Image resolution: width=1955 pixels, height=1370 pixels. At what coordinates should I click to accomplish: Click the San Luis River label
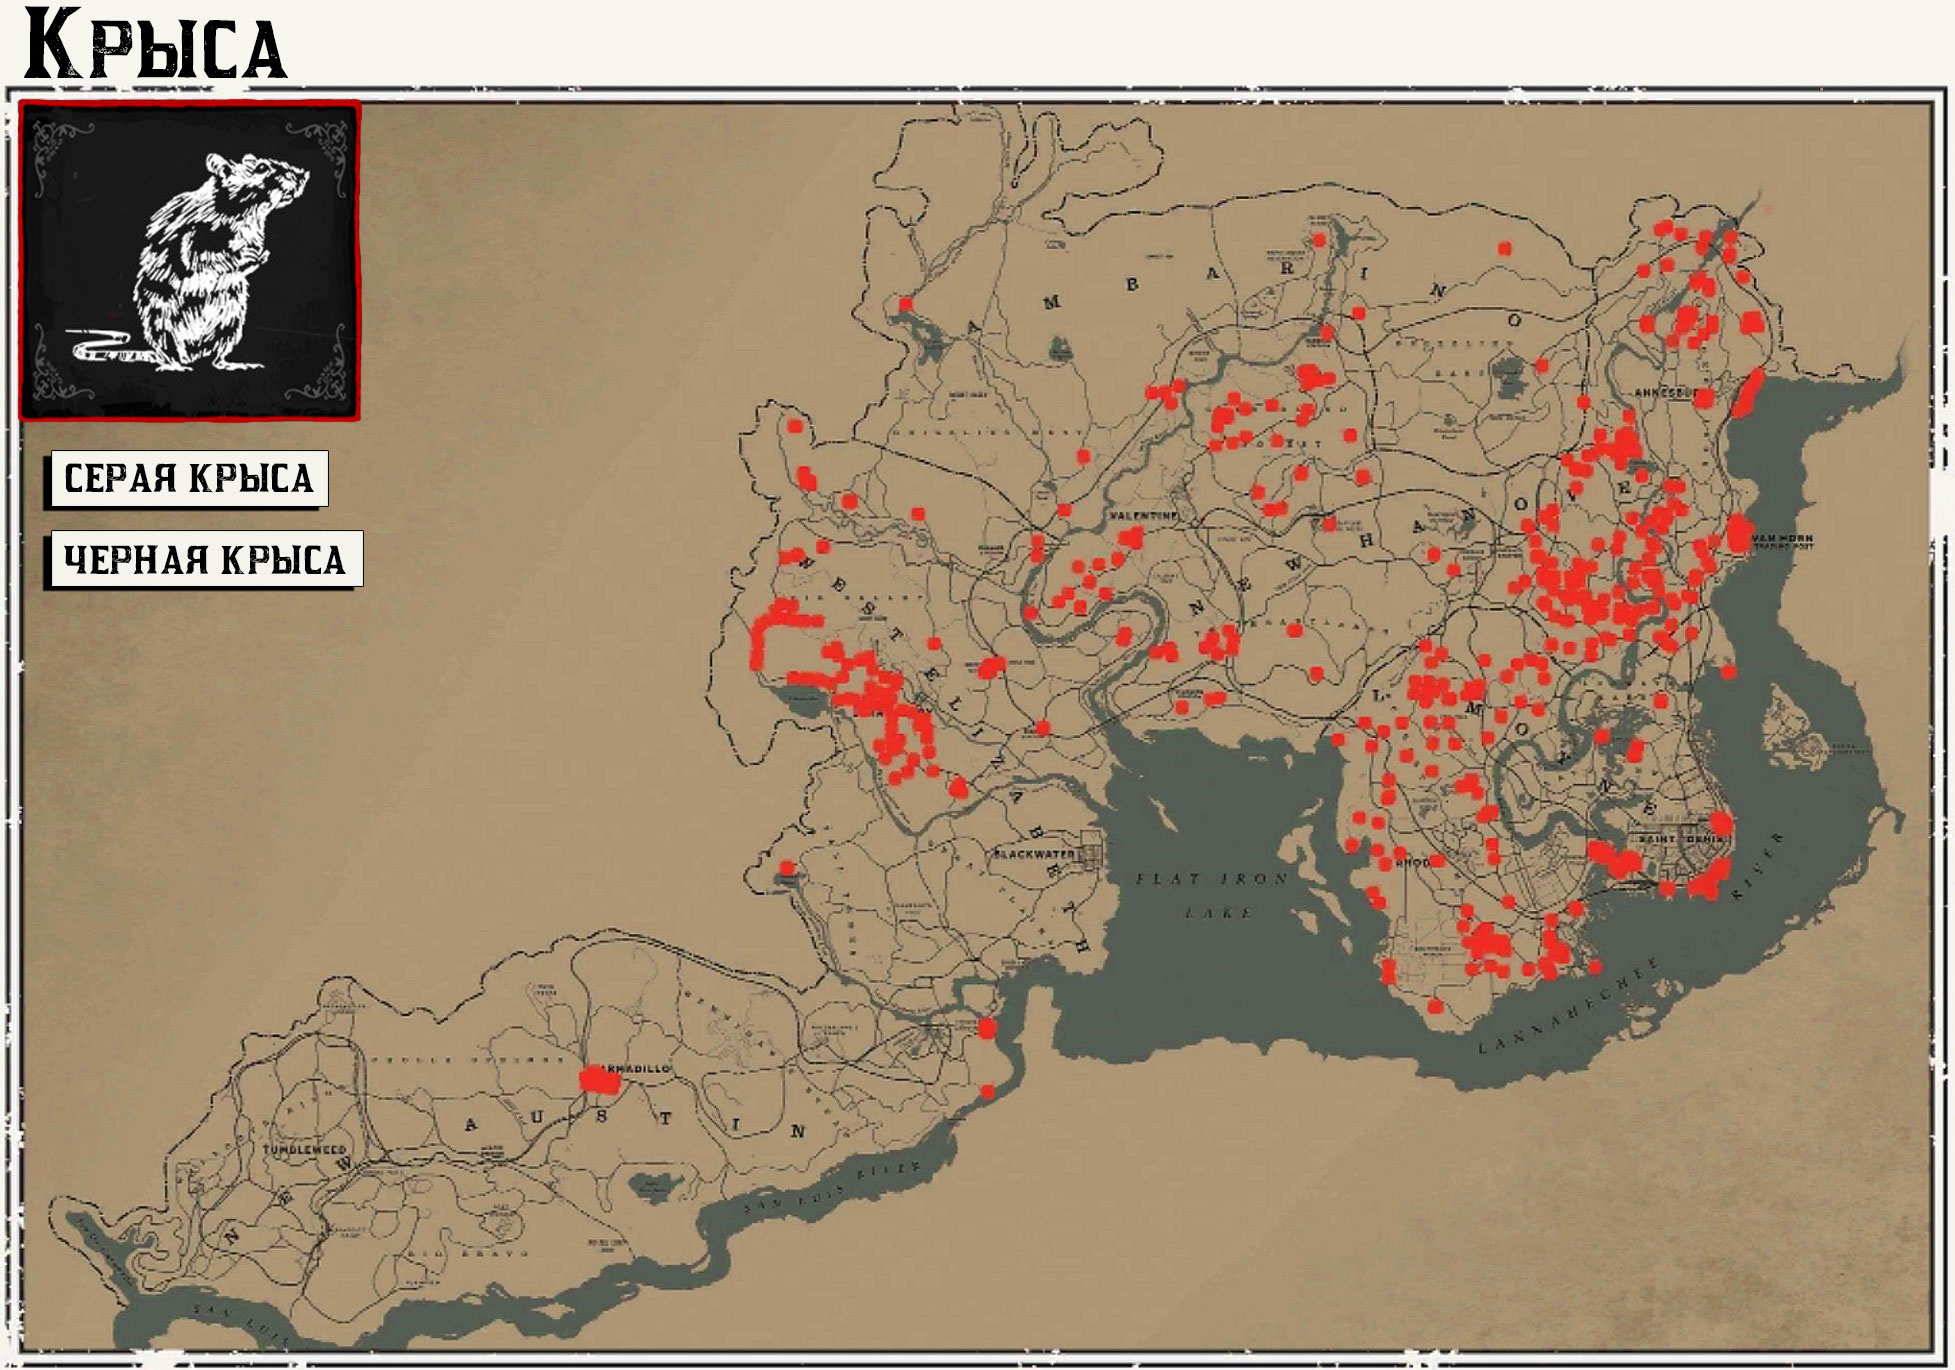click(829, 1188)
